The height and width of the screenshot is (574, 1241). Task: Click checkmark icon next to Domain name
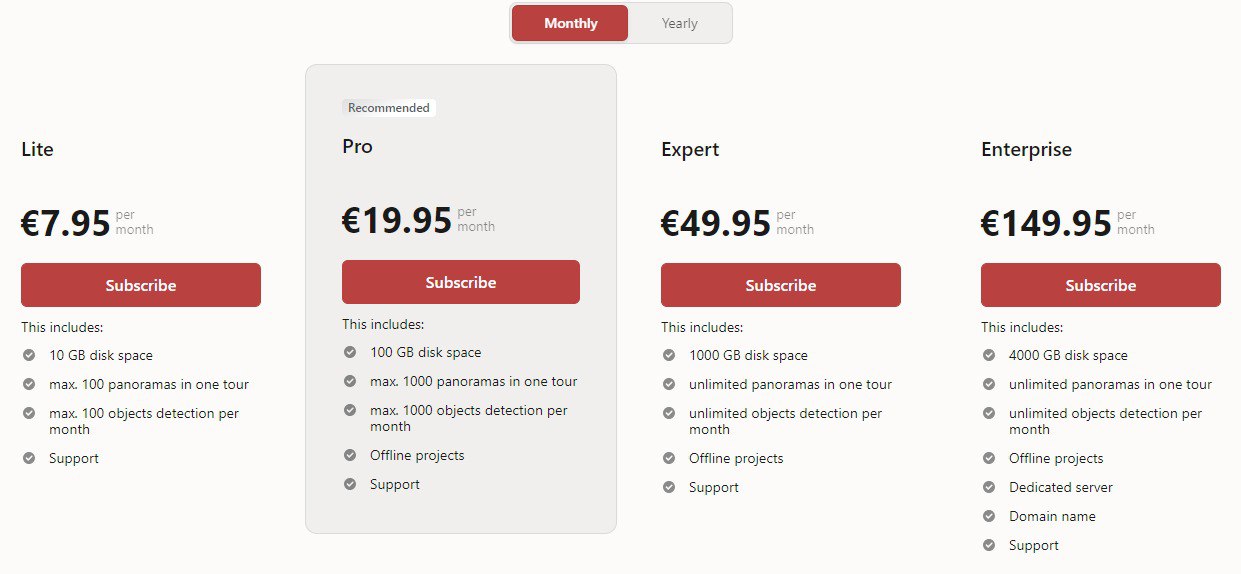[x=989, y=516]
